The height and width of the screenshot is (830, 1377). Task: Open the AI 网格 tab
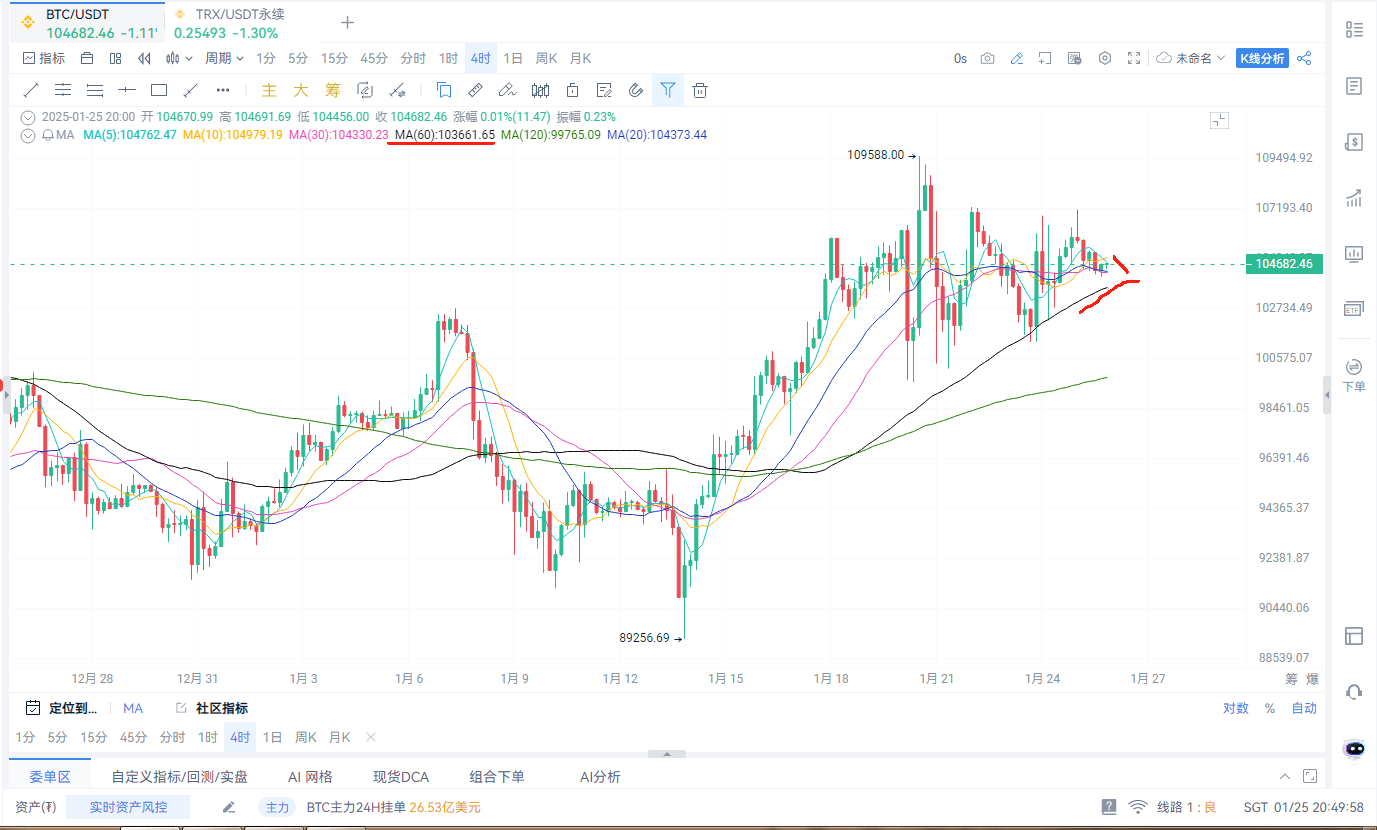coord(310,777)
